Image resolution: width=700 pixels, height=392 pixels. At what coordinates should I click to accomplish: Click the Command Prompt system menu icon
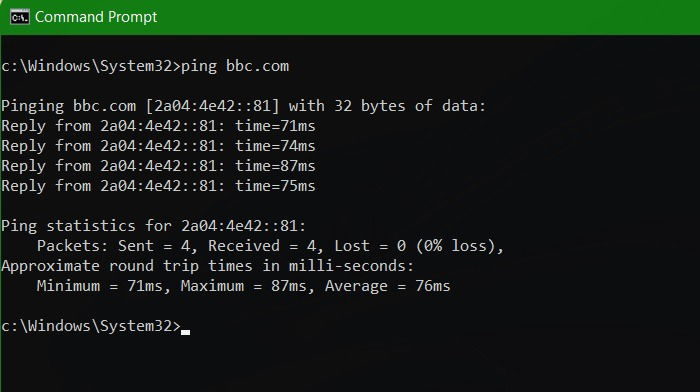[x=20, y=17]
